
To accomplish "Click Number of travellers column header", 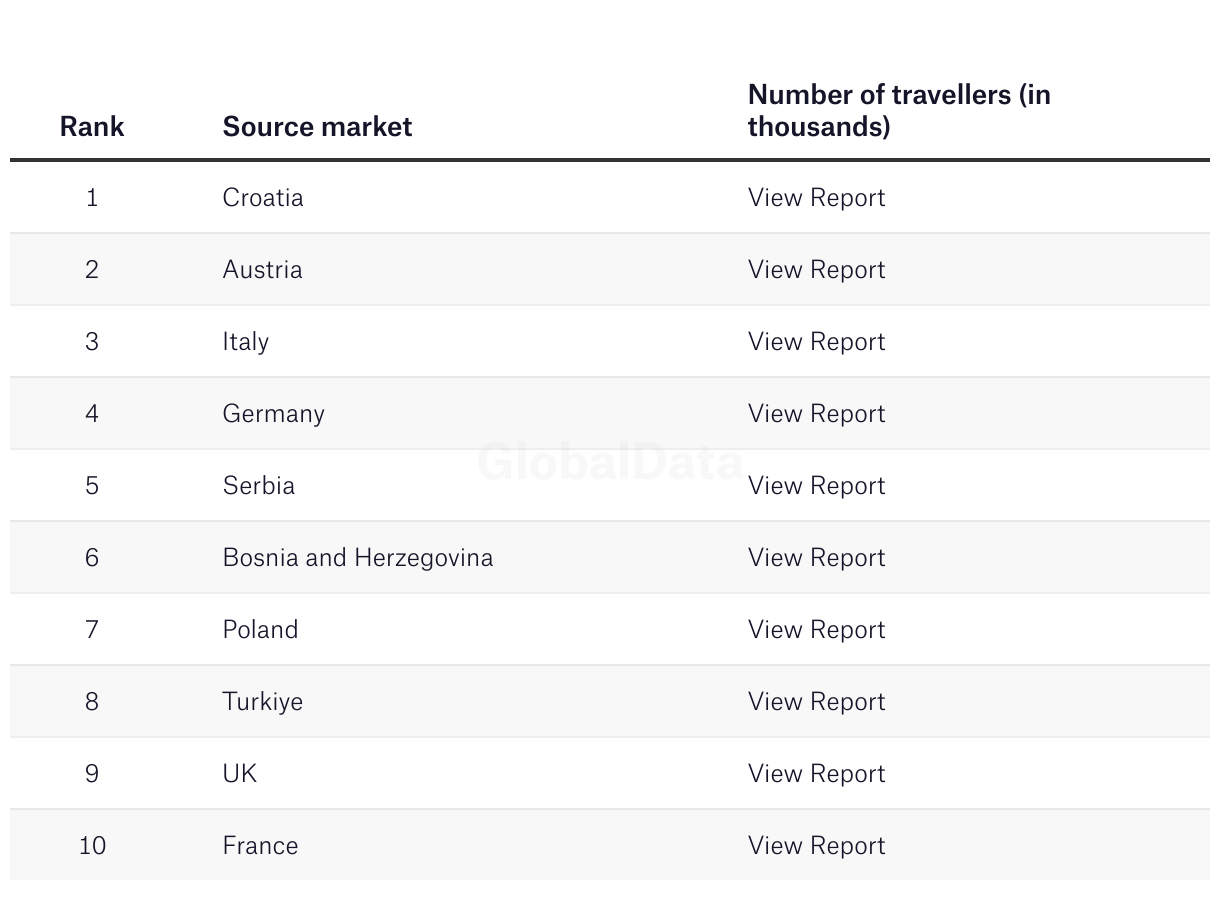I will 898,111.
